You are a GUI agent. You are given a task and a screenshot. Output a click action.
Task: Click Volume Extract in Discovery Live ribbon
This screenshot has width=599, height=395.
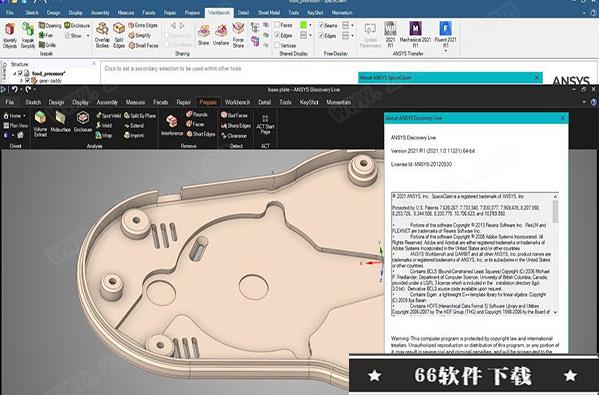point(40,124)
